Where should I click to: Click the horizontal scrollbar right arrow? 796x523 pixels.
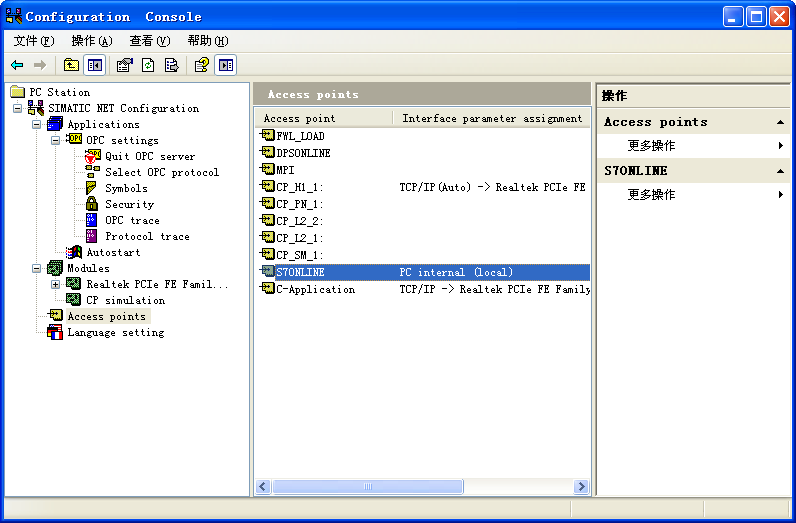[x=581, y=486]
